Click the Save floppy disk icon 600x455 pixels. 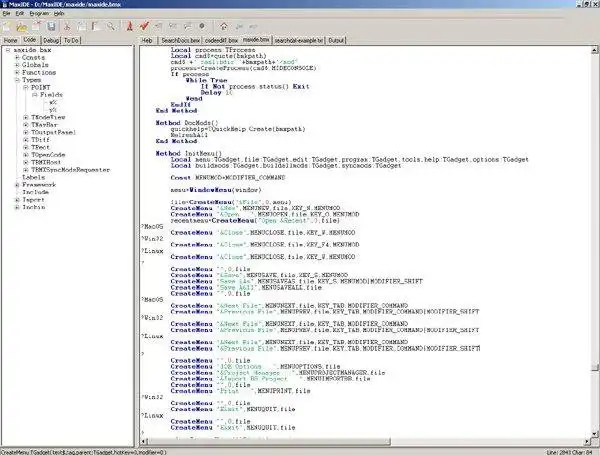click(x=51, y=26)
